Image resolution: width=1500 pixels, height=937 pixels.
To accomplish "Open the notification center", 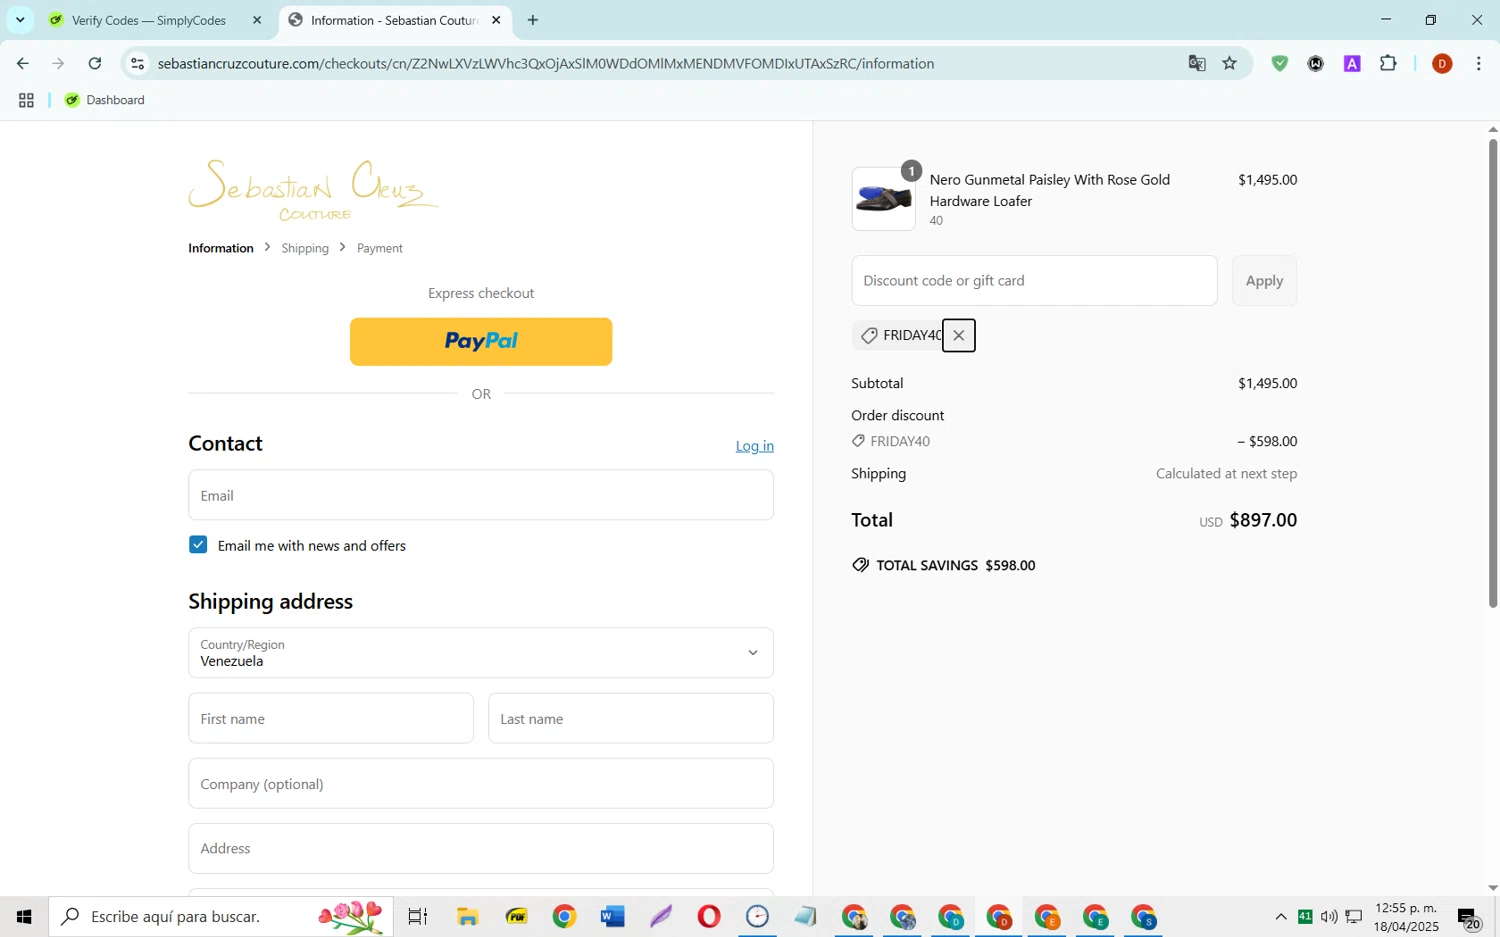I will pyautogui.click(x=1468, y=918).
